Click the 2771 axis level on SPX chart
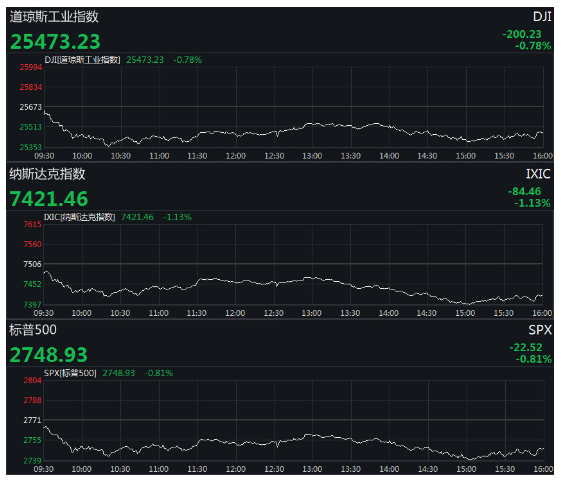The width and height of the screenshot is (561, 480). [x=33, y=420]
